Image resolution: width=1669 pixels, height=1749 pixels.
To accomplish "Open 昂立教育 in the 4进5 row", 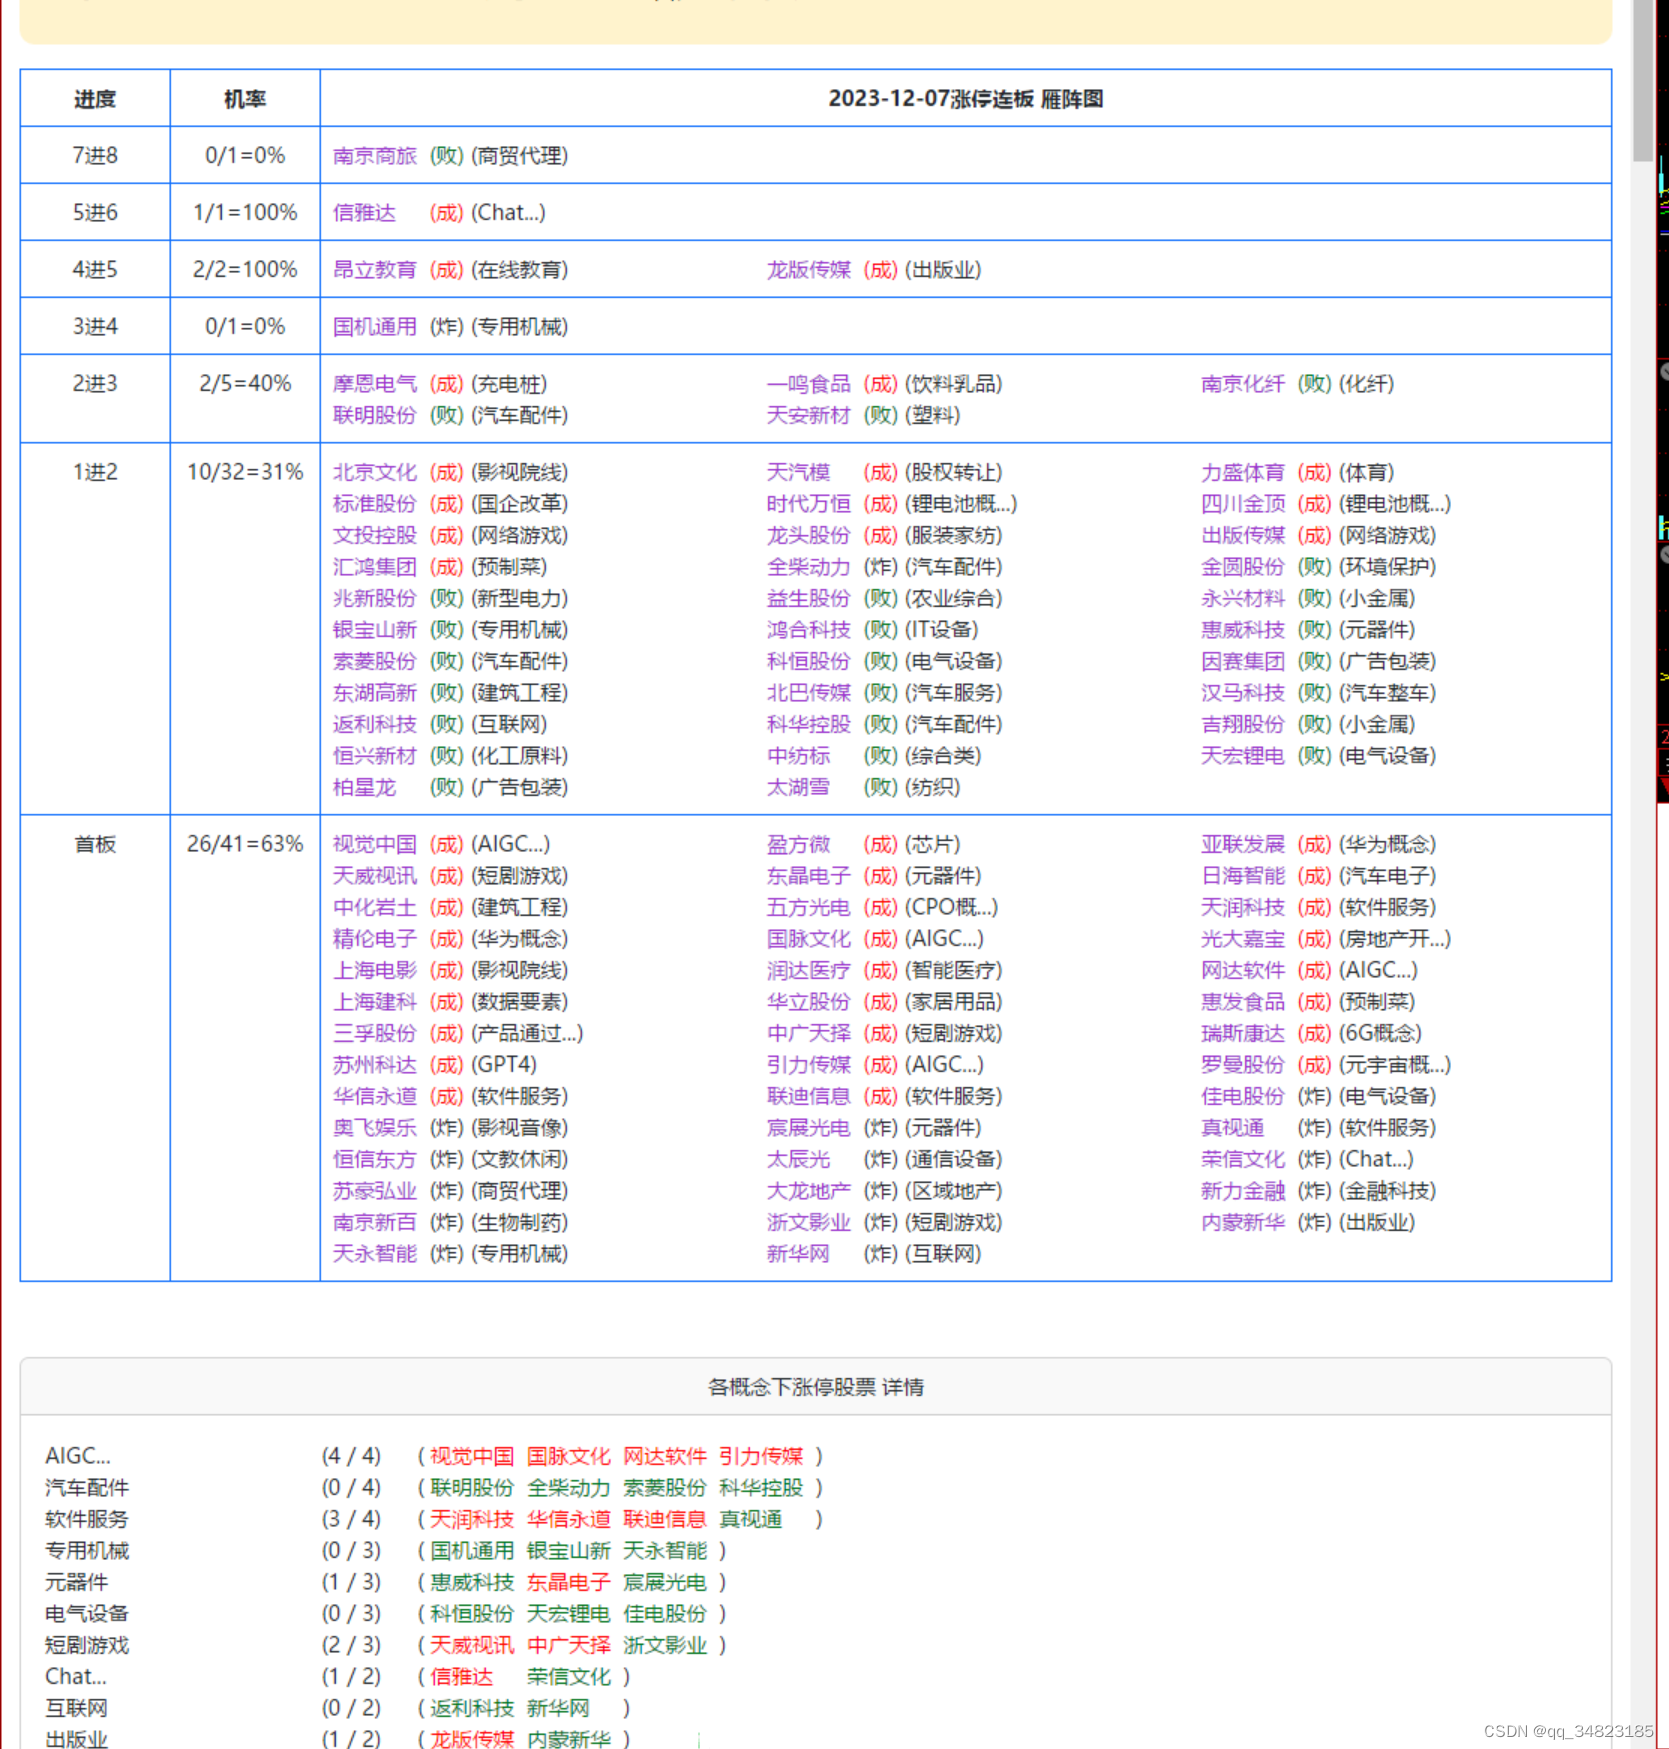I will click(x=374, y=270).
